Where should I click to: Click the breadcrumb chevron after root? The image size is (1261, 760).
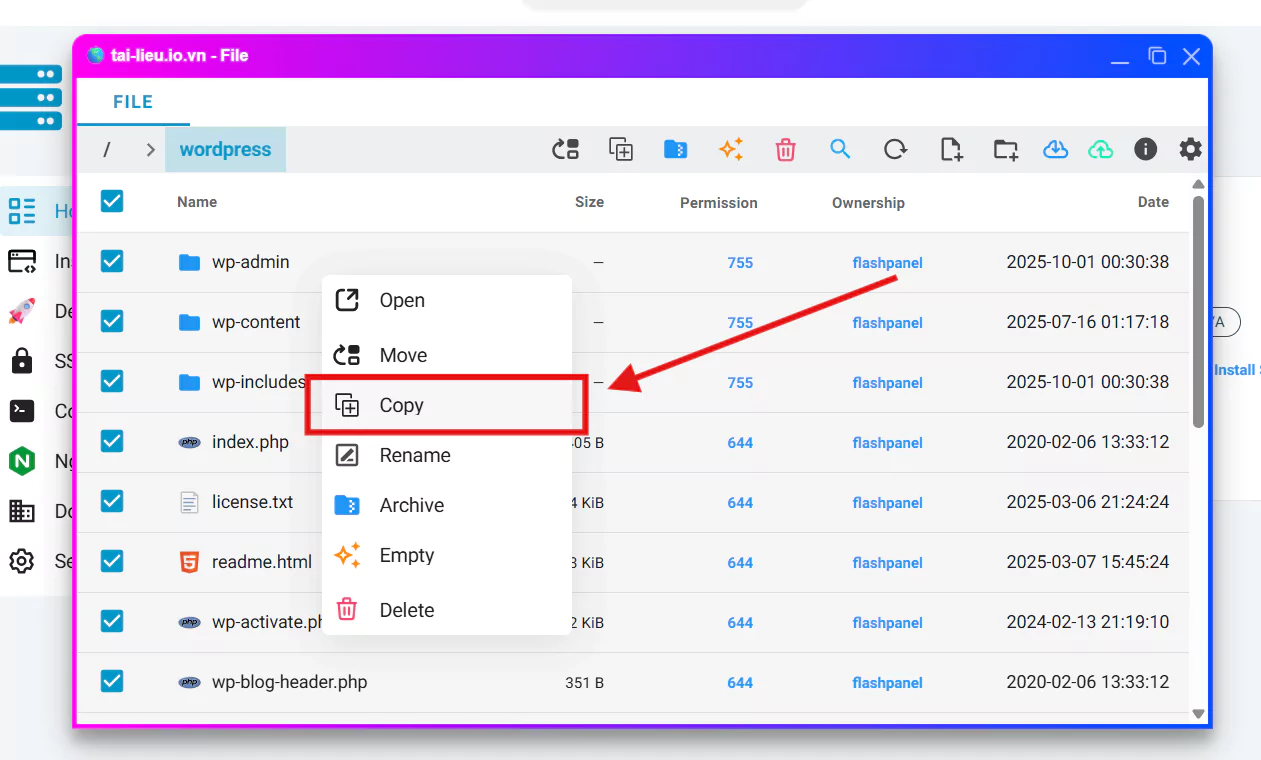point(150,150)
